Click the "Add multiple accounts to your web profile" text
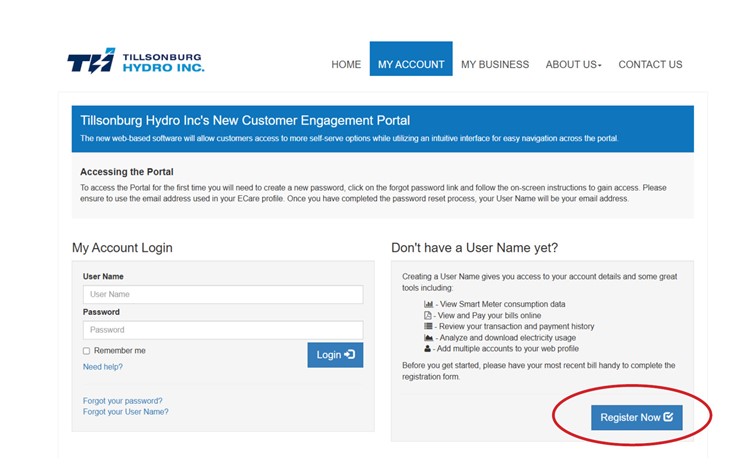The height and width of the screenshot is (472, 755). pos(508,349)
